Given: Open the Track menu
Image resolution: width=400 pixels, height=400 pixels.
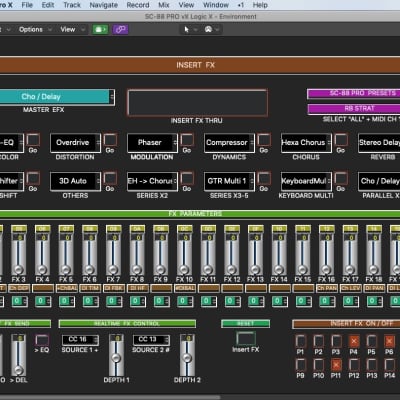Looking at the screenshot, I should click(x=72, y=5).
